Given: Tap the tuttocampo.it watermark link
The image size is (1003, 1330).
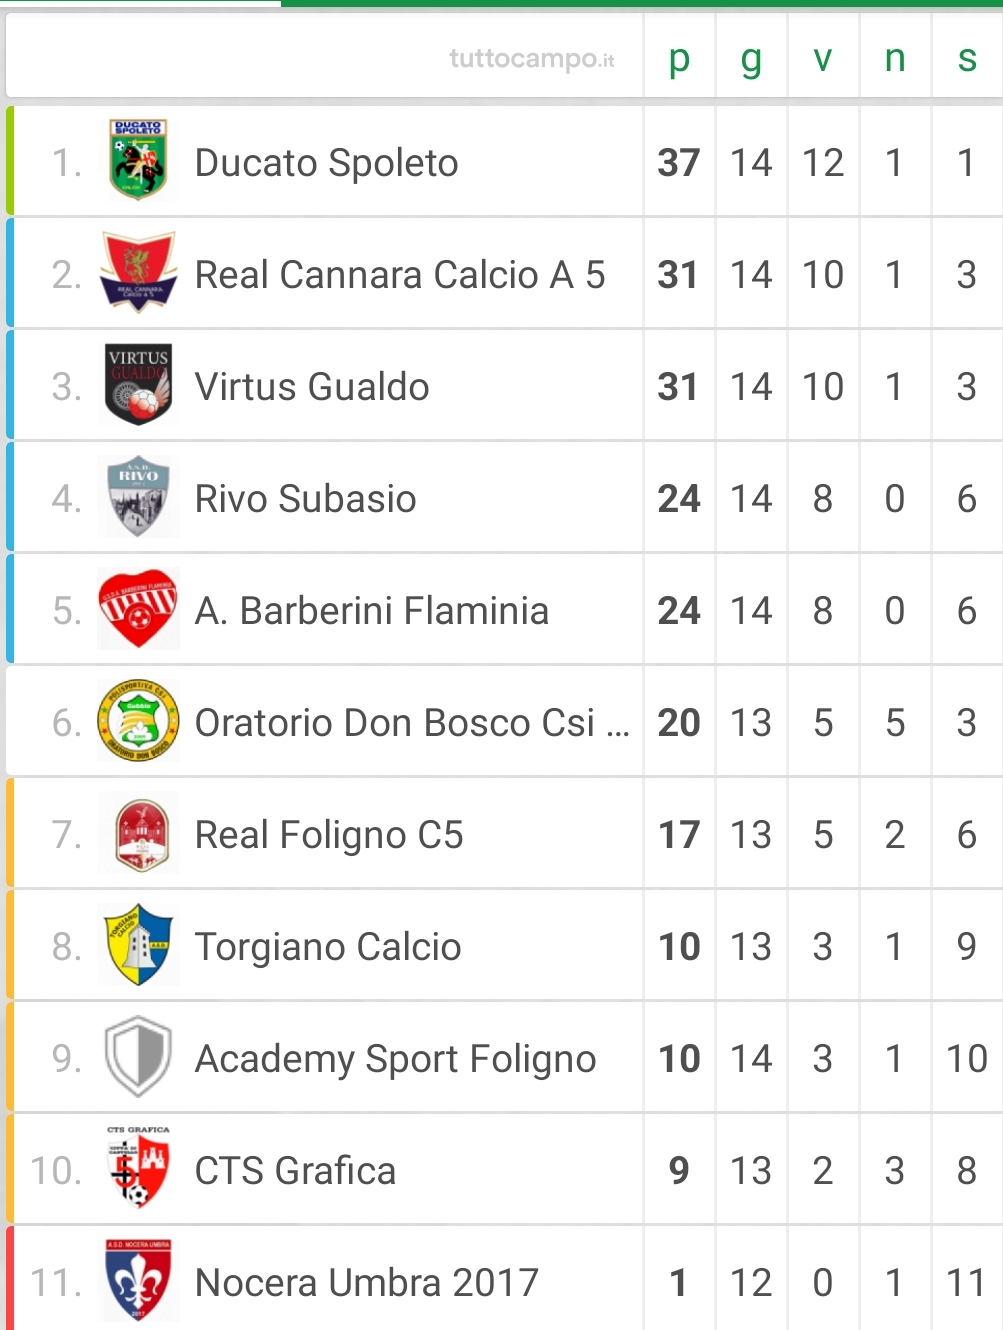Looking at the screenshot, I should coord(532,59).
